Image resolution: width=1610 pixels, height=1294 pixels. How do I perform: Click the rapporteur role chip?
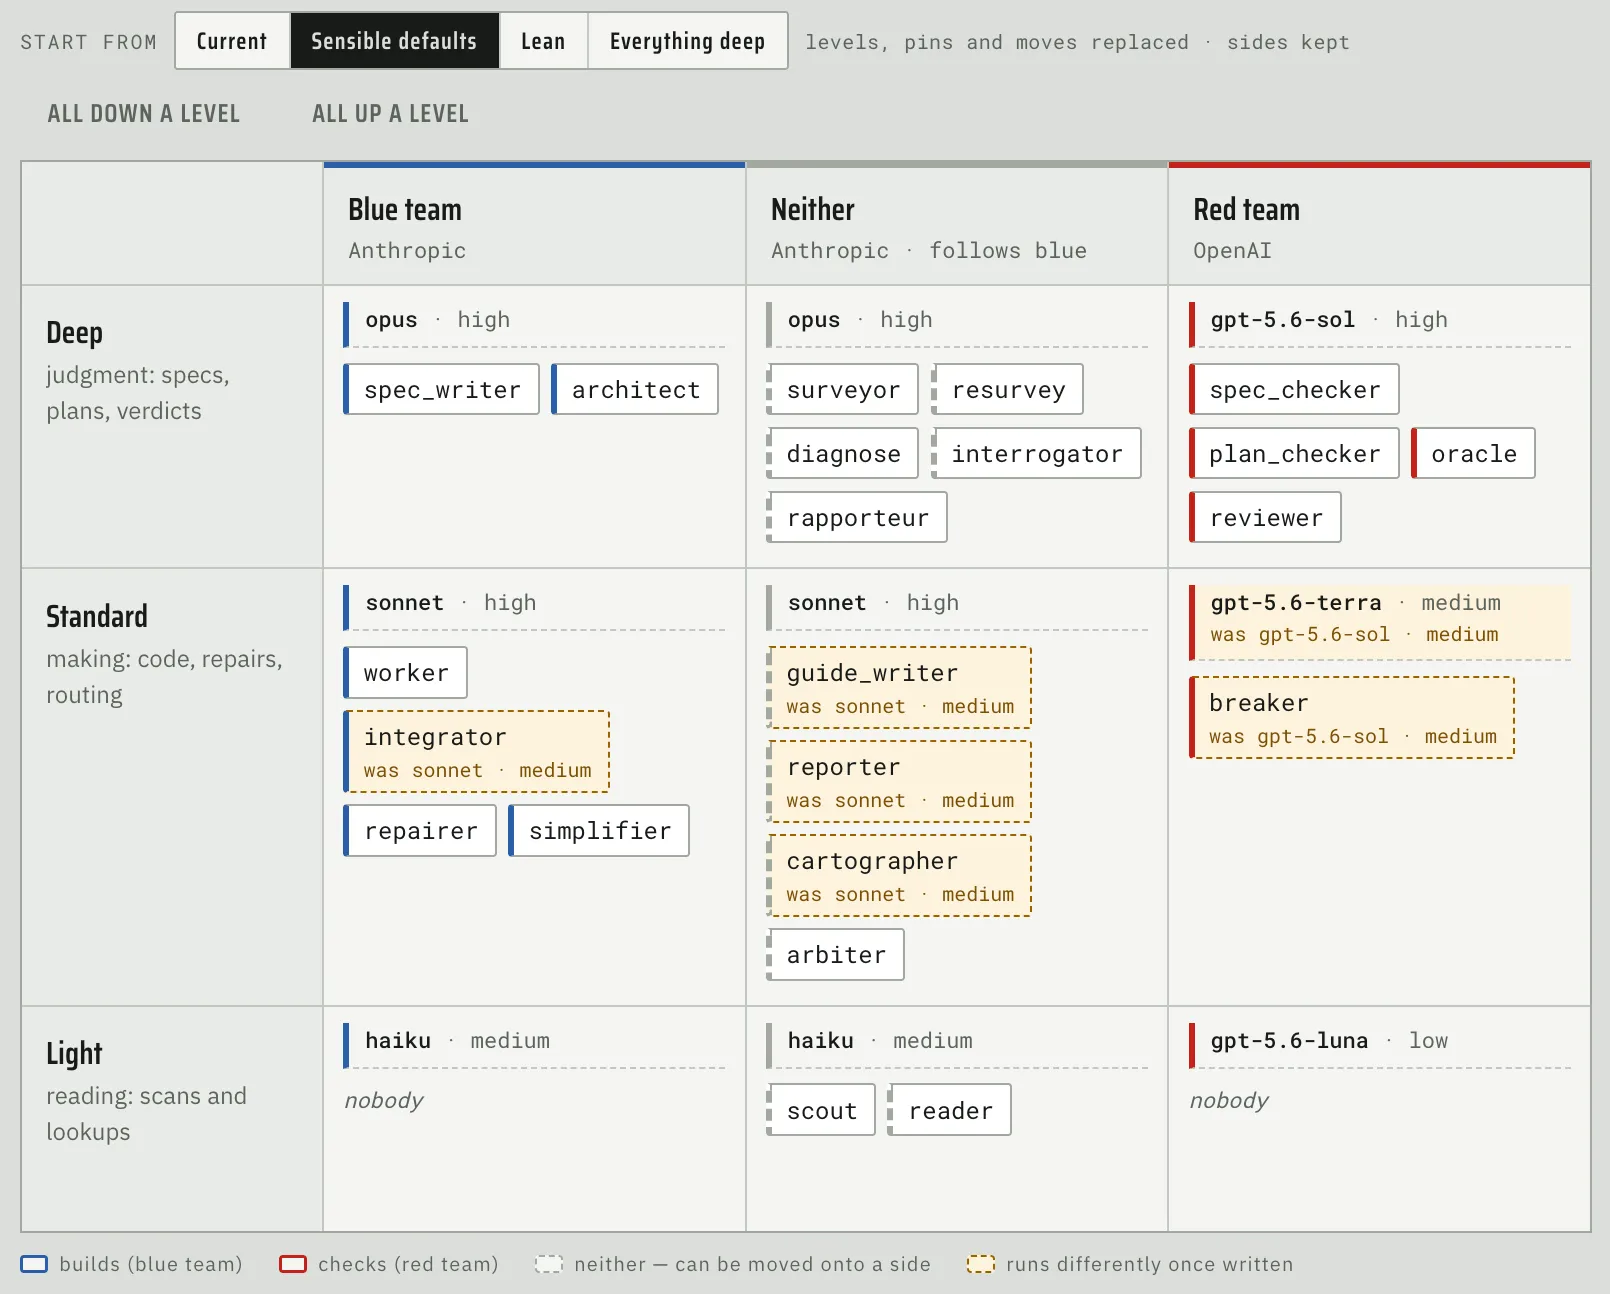click(856, 517)
